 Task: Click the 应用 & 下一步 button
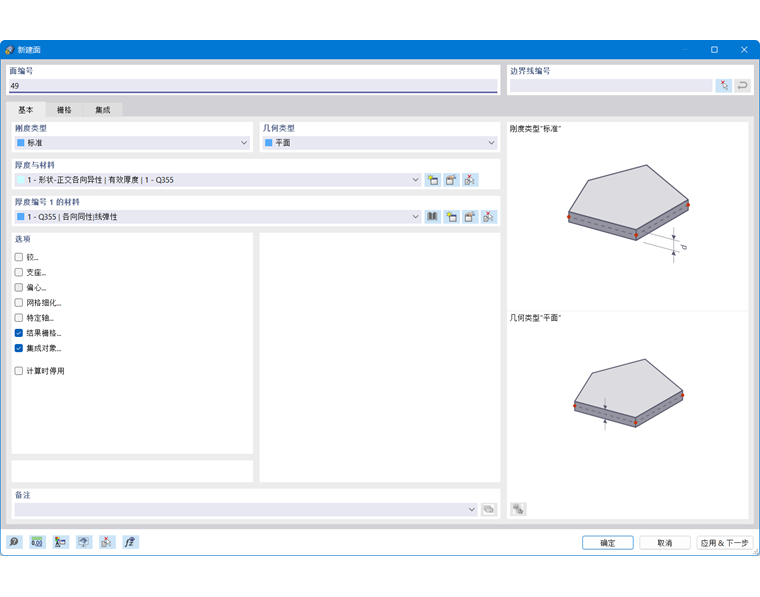pos(725,543)
